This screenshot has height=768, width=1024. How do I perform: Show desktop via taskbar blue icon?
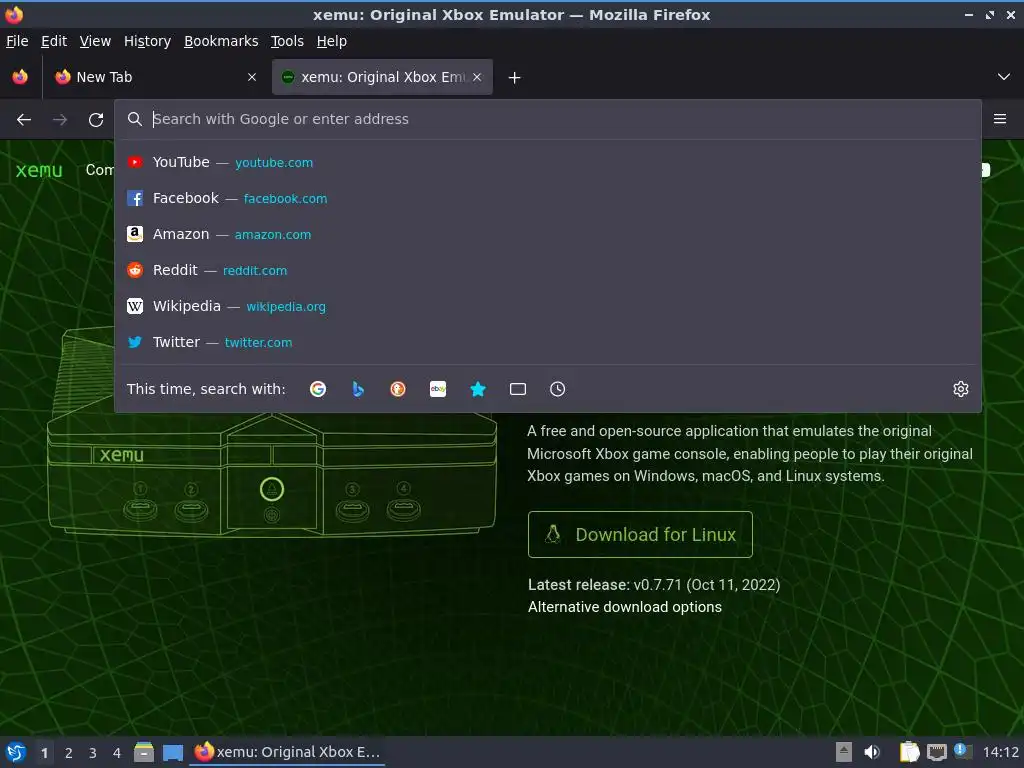coord(172,752)
